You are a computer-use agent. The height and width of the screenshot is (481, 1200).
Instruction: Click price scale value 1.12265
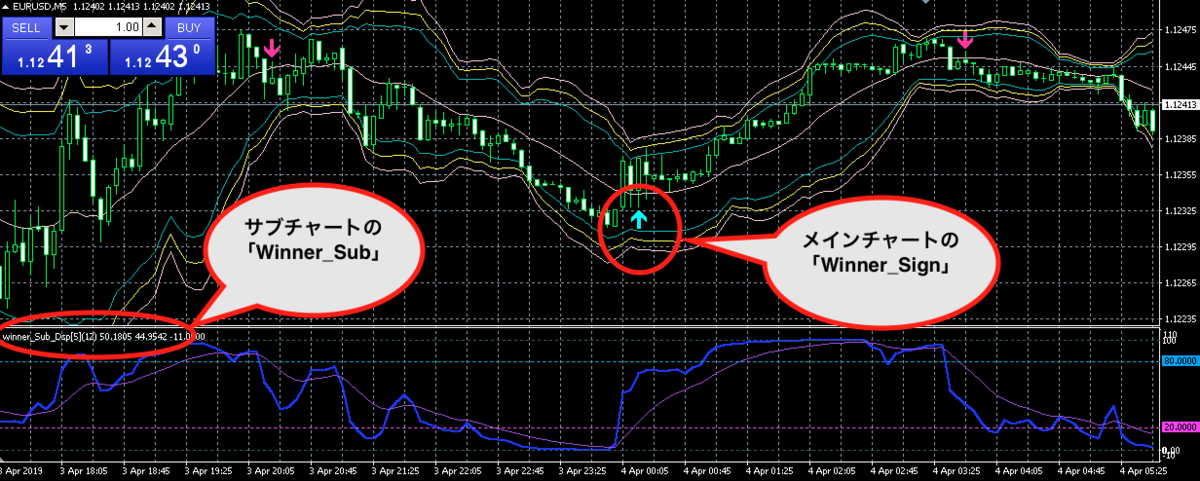pos(1181,283)
